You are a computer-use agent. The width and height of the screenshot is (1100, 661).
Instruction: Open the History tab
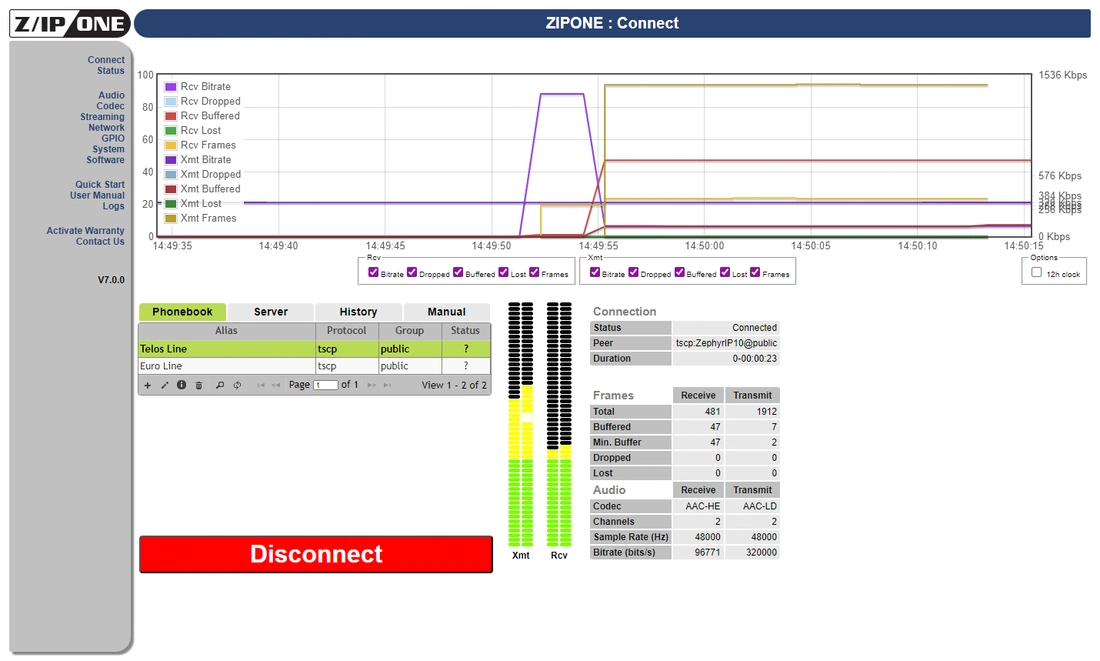pyautogui.click(x=358, y=312)
